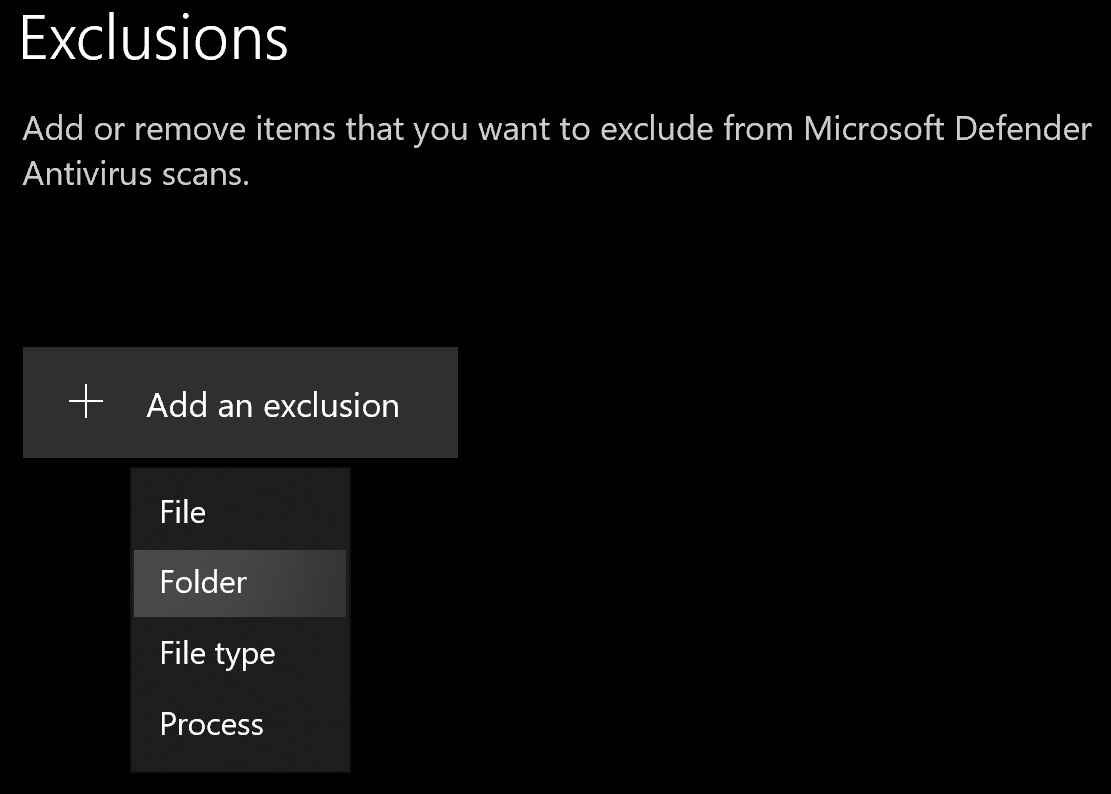This screenshot has height=794, width=1111.
Task: Select Process exclusion option
Action: coord(211,724)
